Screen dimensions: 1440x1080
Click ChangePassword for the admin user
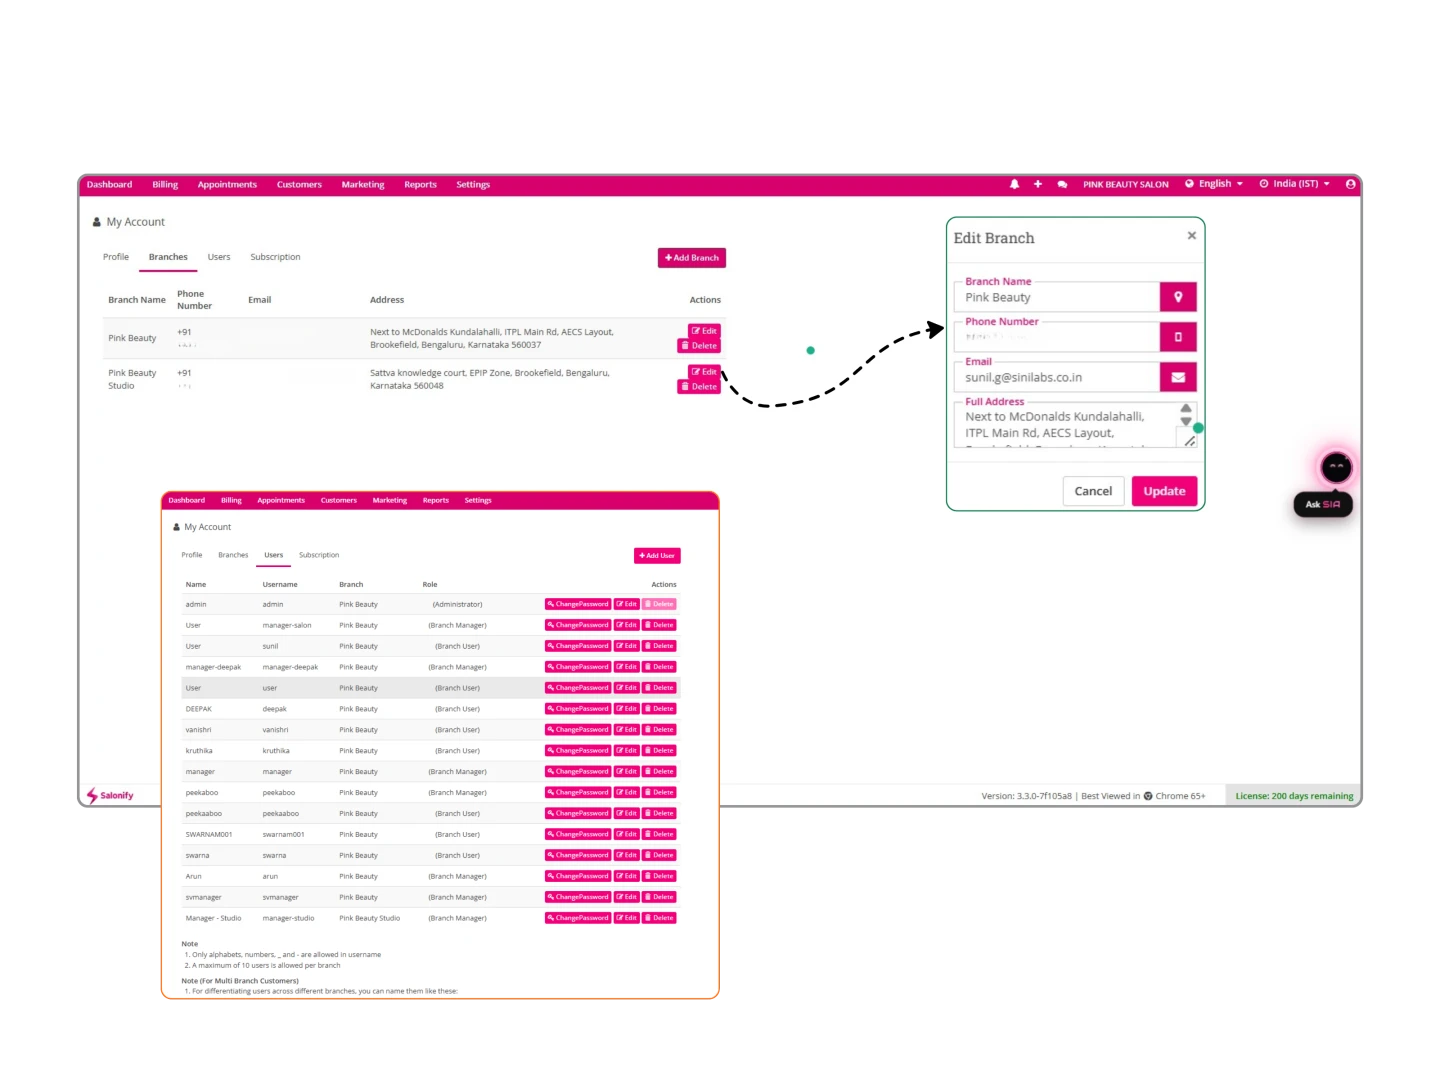(578, 604)
